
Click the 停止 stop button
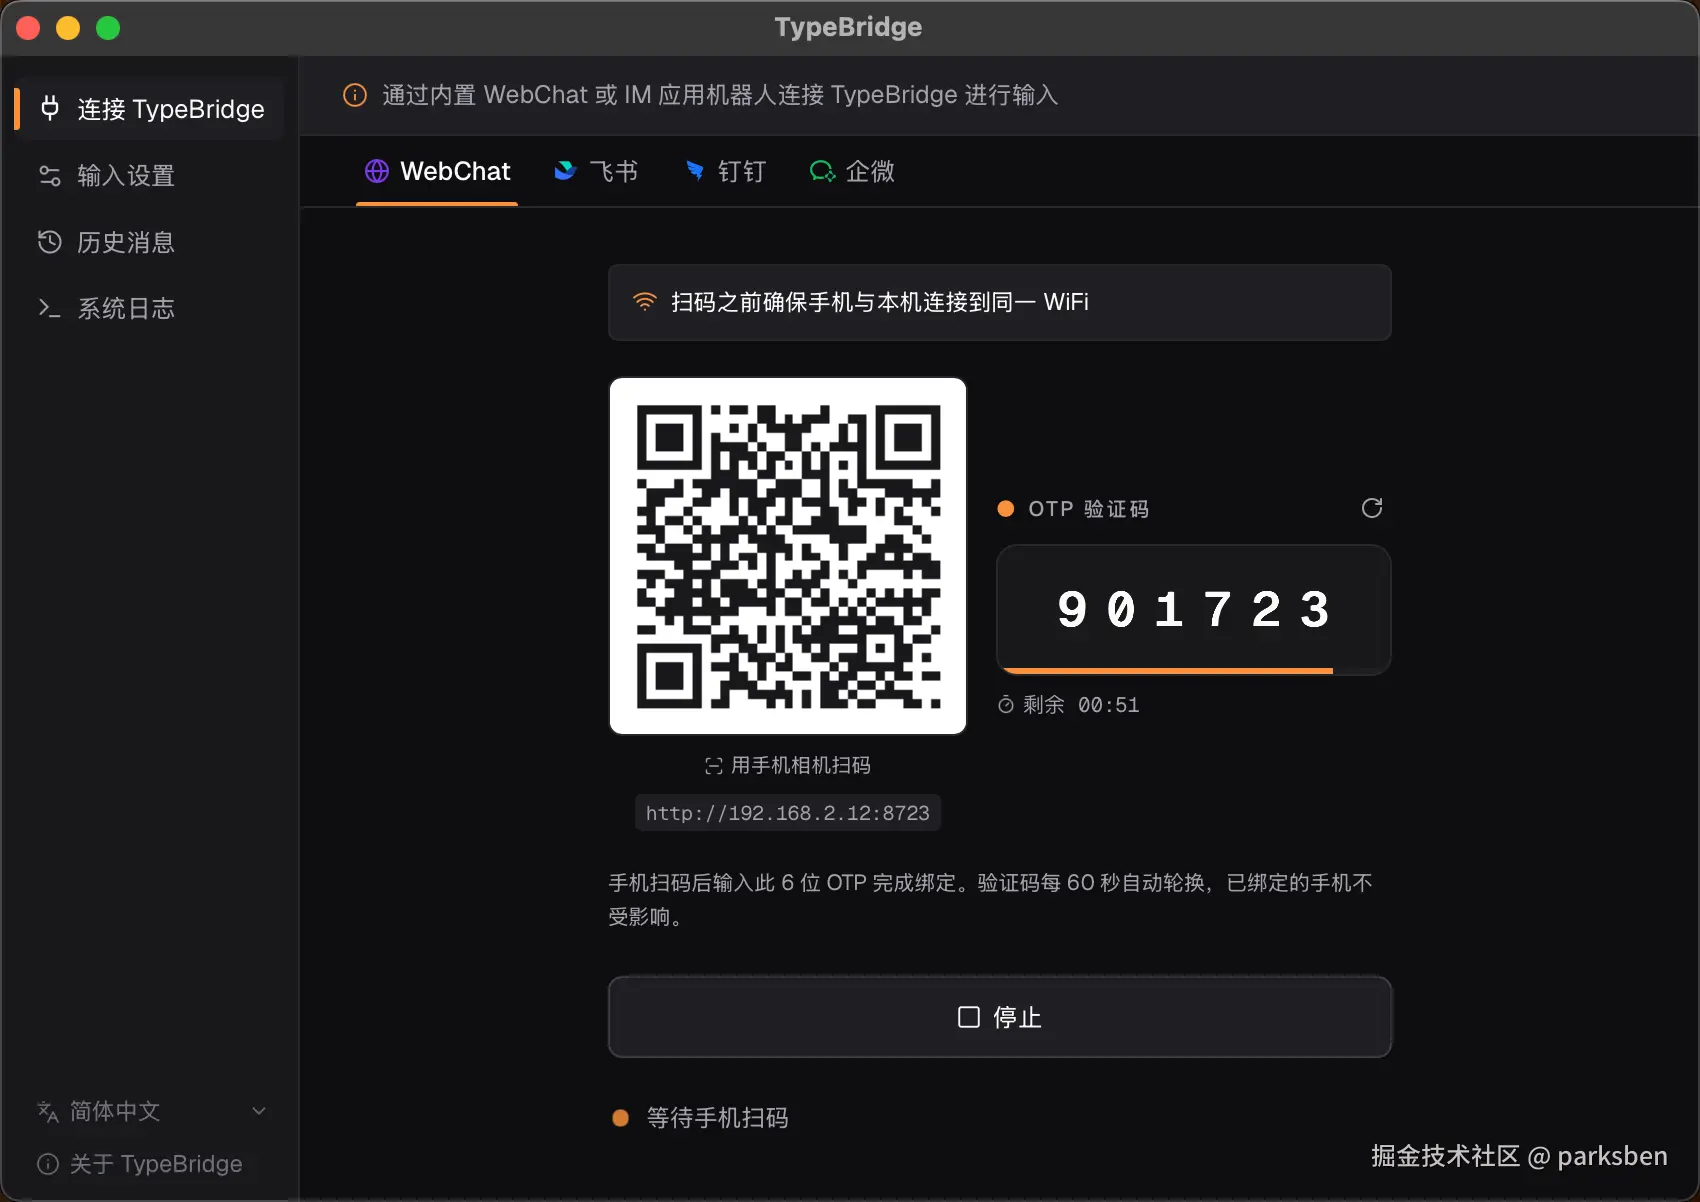click(x=1000, y=1017)
